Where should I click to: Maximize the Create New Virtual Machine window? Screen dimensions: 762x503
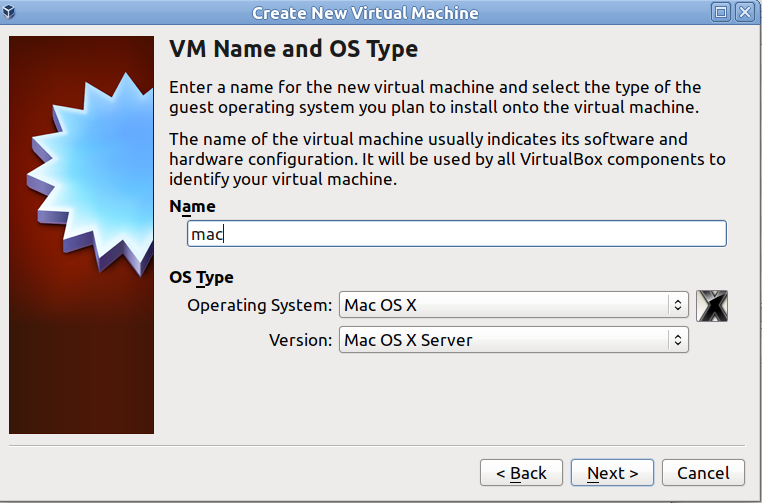722,13
